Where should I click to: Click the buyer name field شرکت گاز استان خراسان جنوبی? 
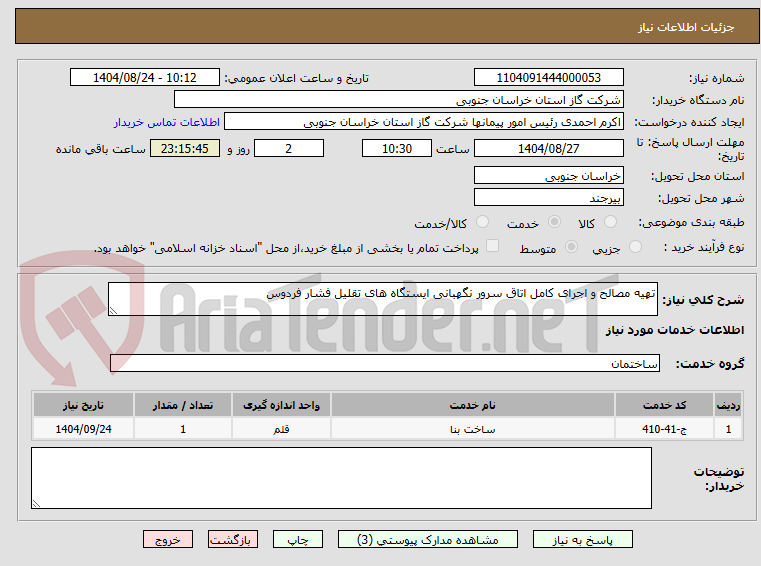pos(398,100)
